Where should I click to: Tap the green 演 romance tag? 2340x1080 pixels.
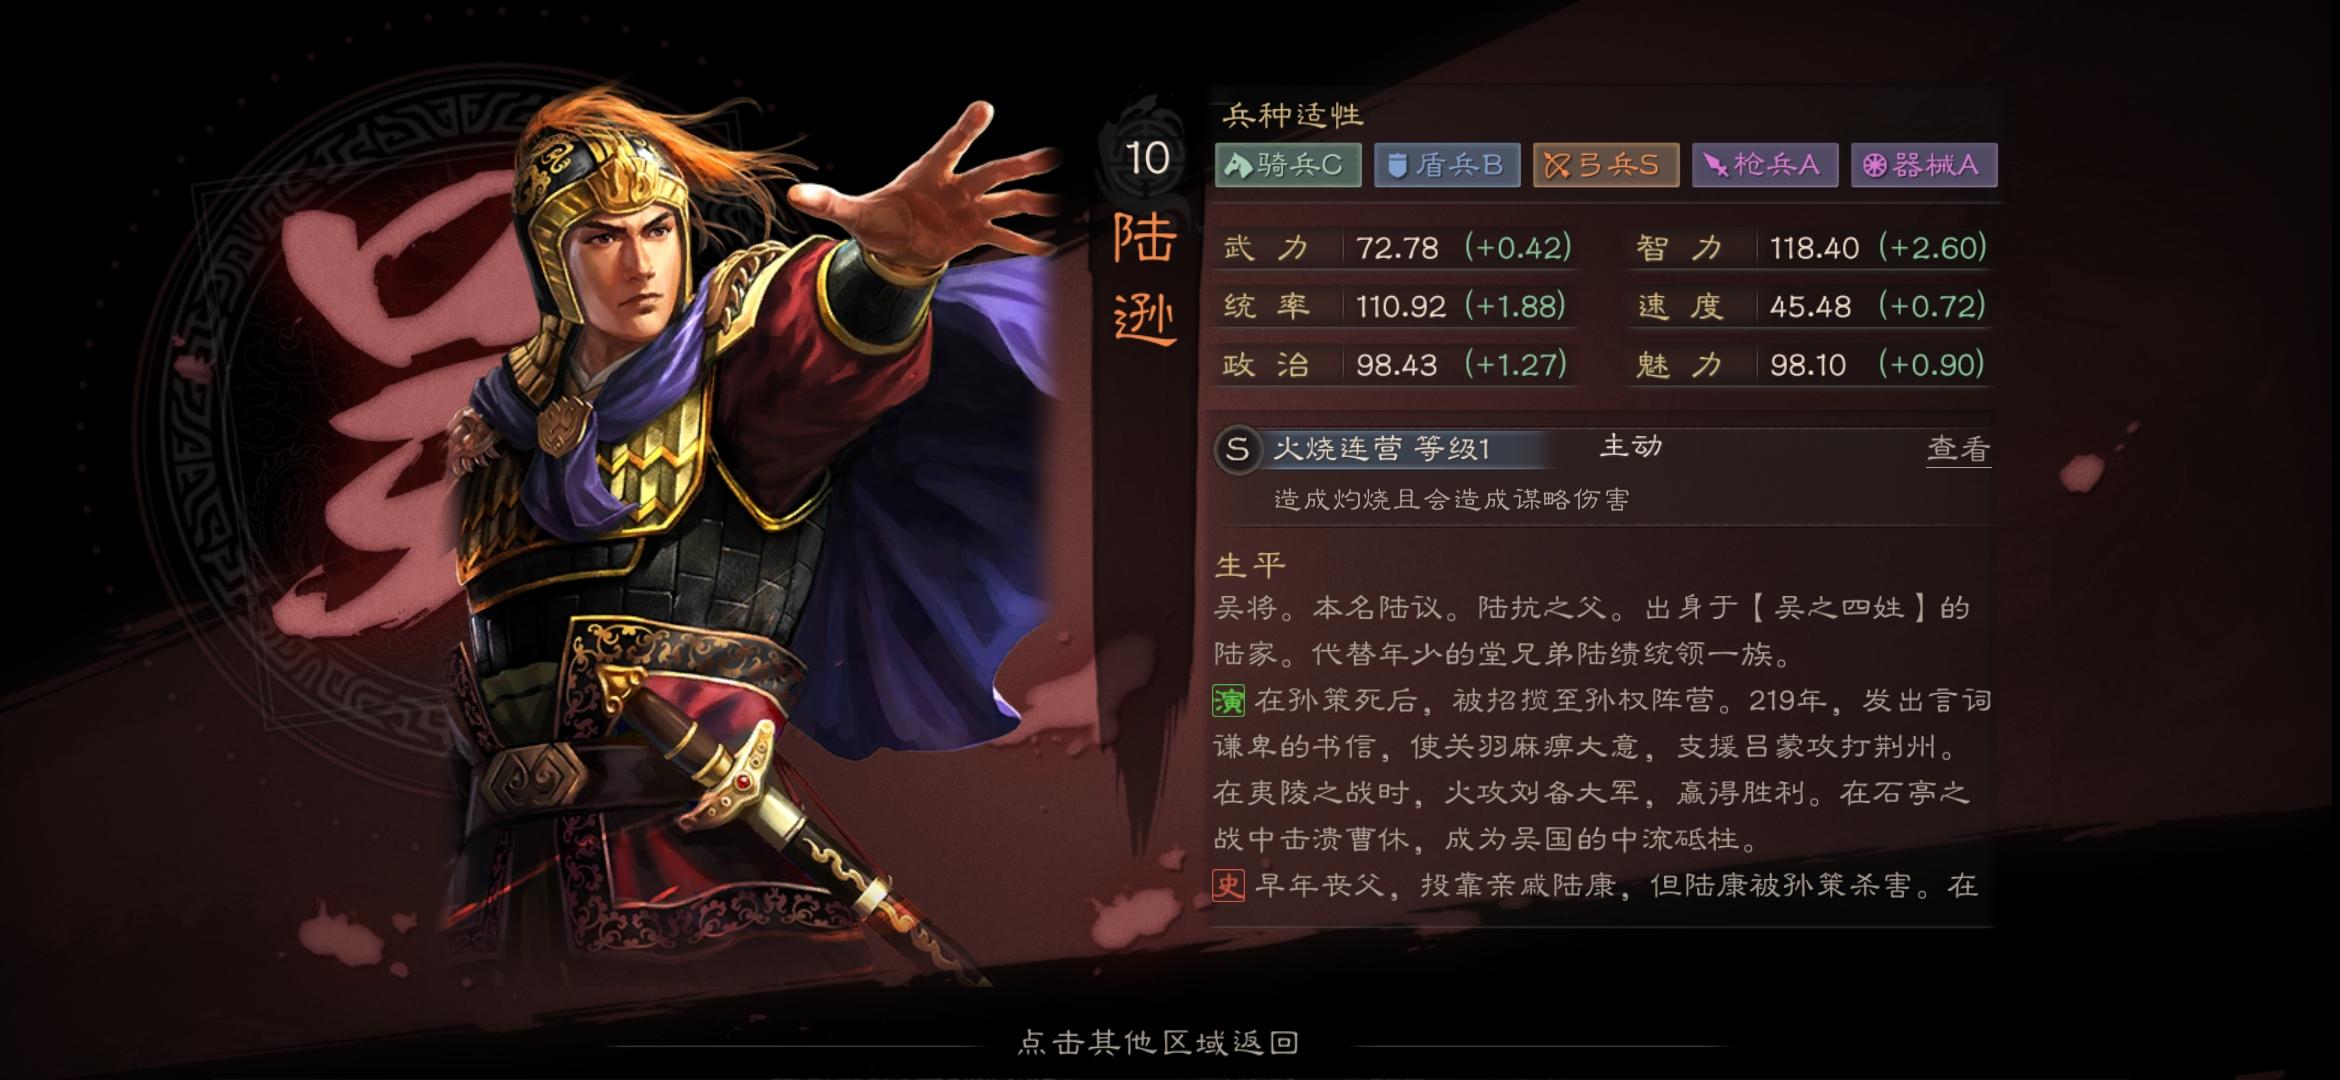(x=1229, y=701)
